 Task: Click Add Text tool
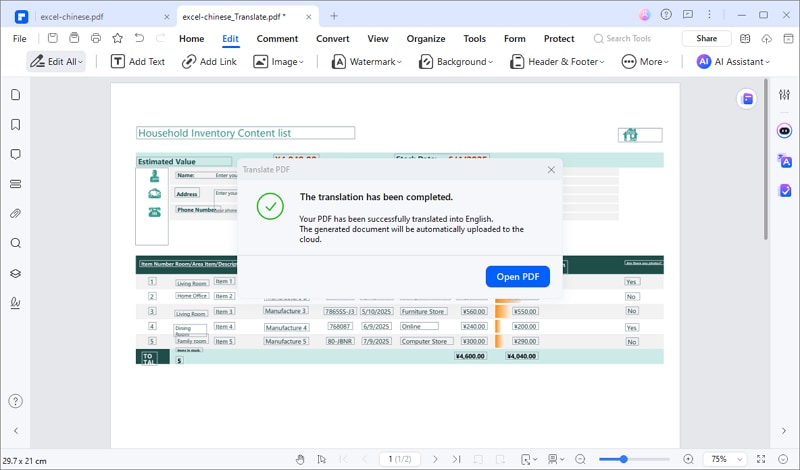click(x=138, y=62)
